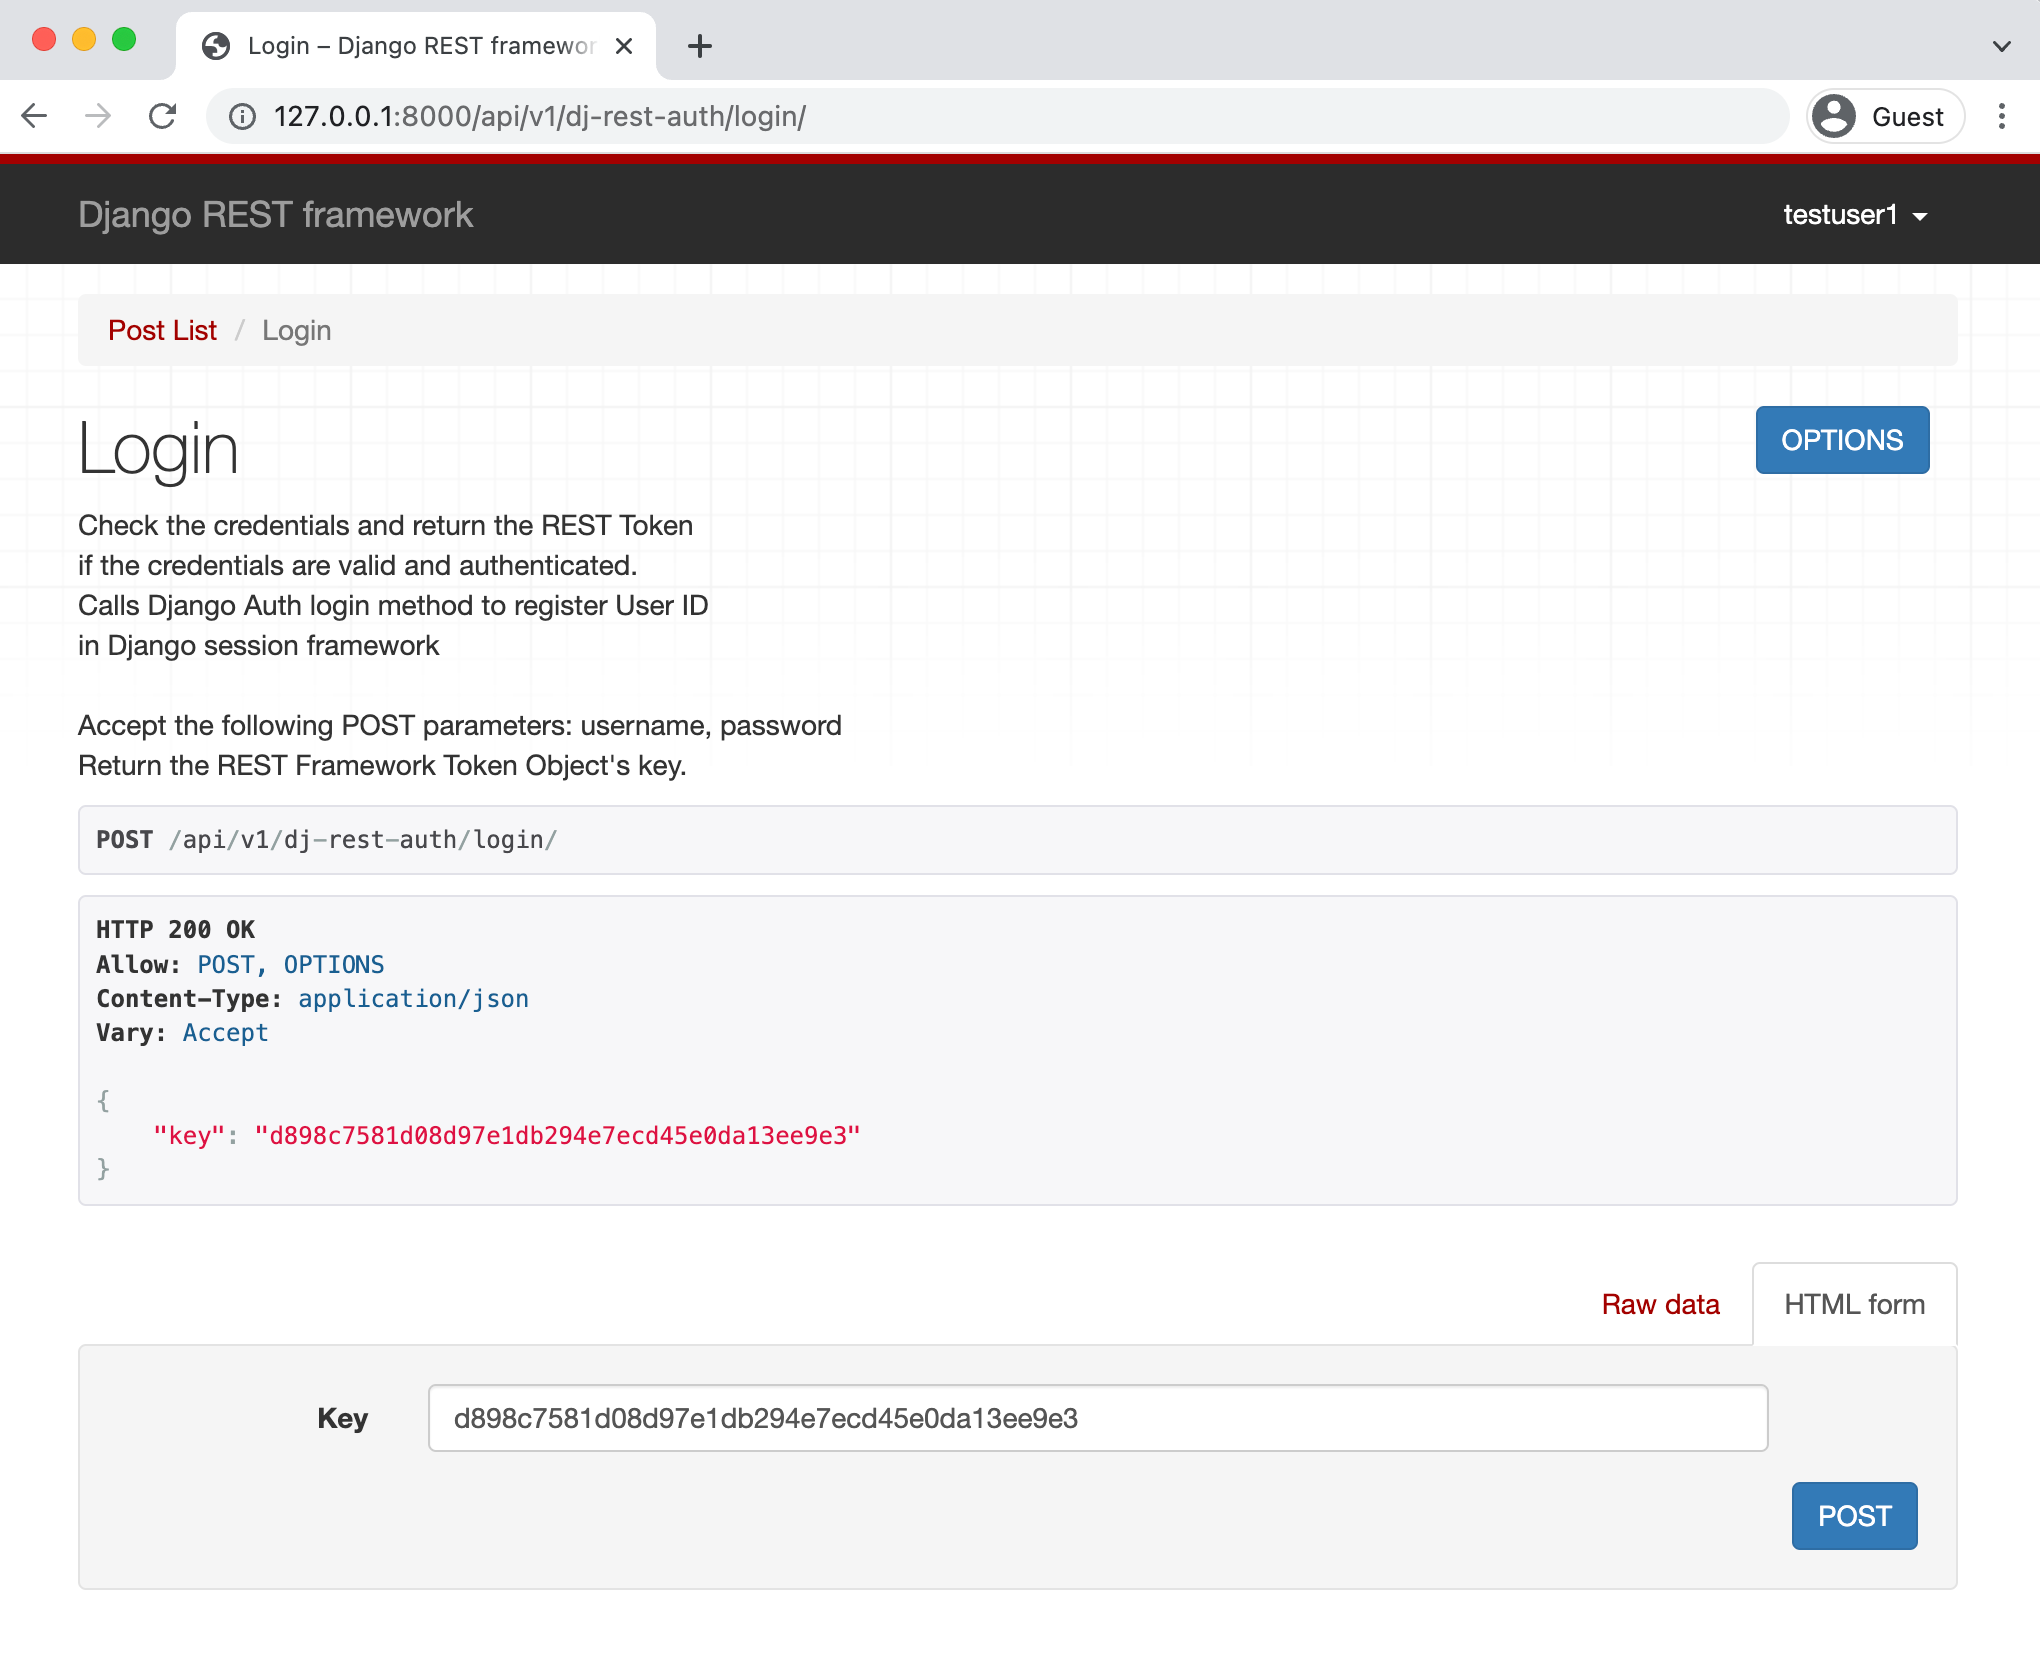This screenshot has height=1656, width=2040.
Task: Click 'Return the REST Framework Token Object's key' text
Action: tap(382, 766)
